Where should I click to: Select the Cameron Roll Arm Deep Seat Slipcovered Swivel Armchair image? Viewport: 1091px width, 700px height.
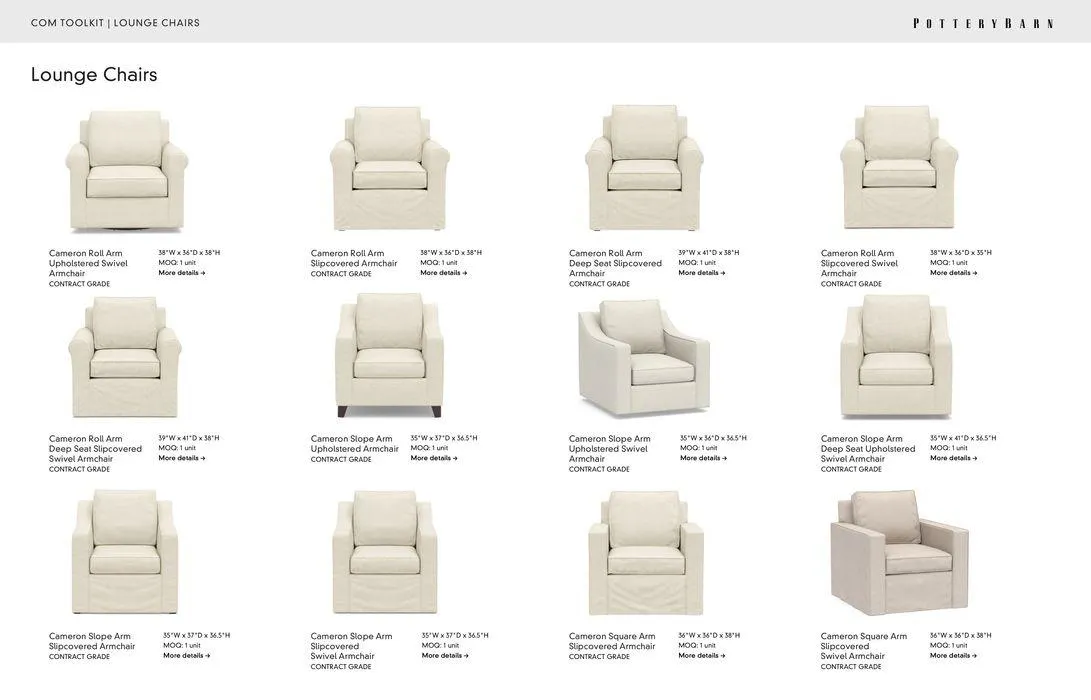[x=125, y=358]
